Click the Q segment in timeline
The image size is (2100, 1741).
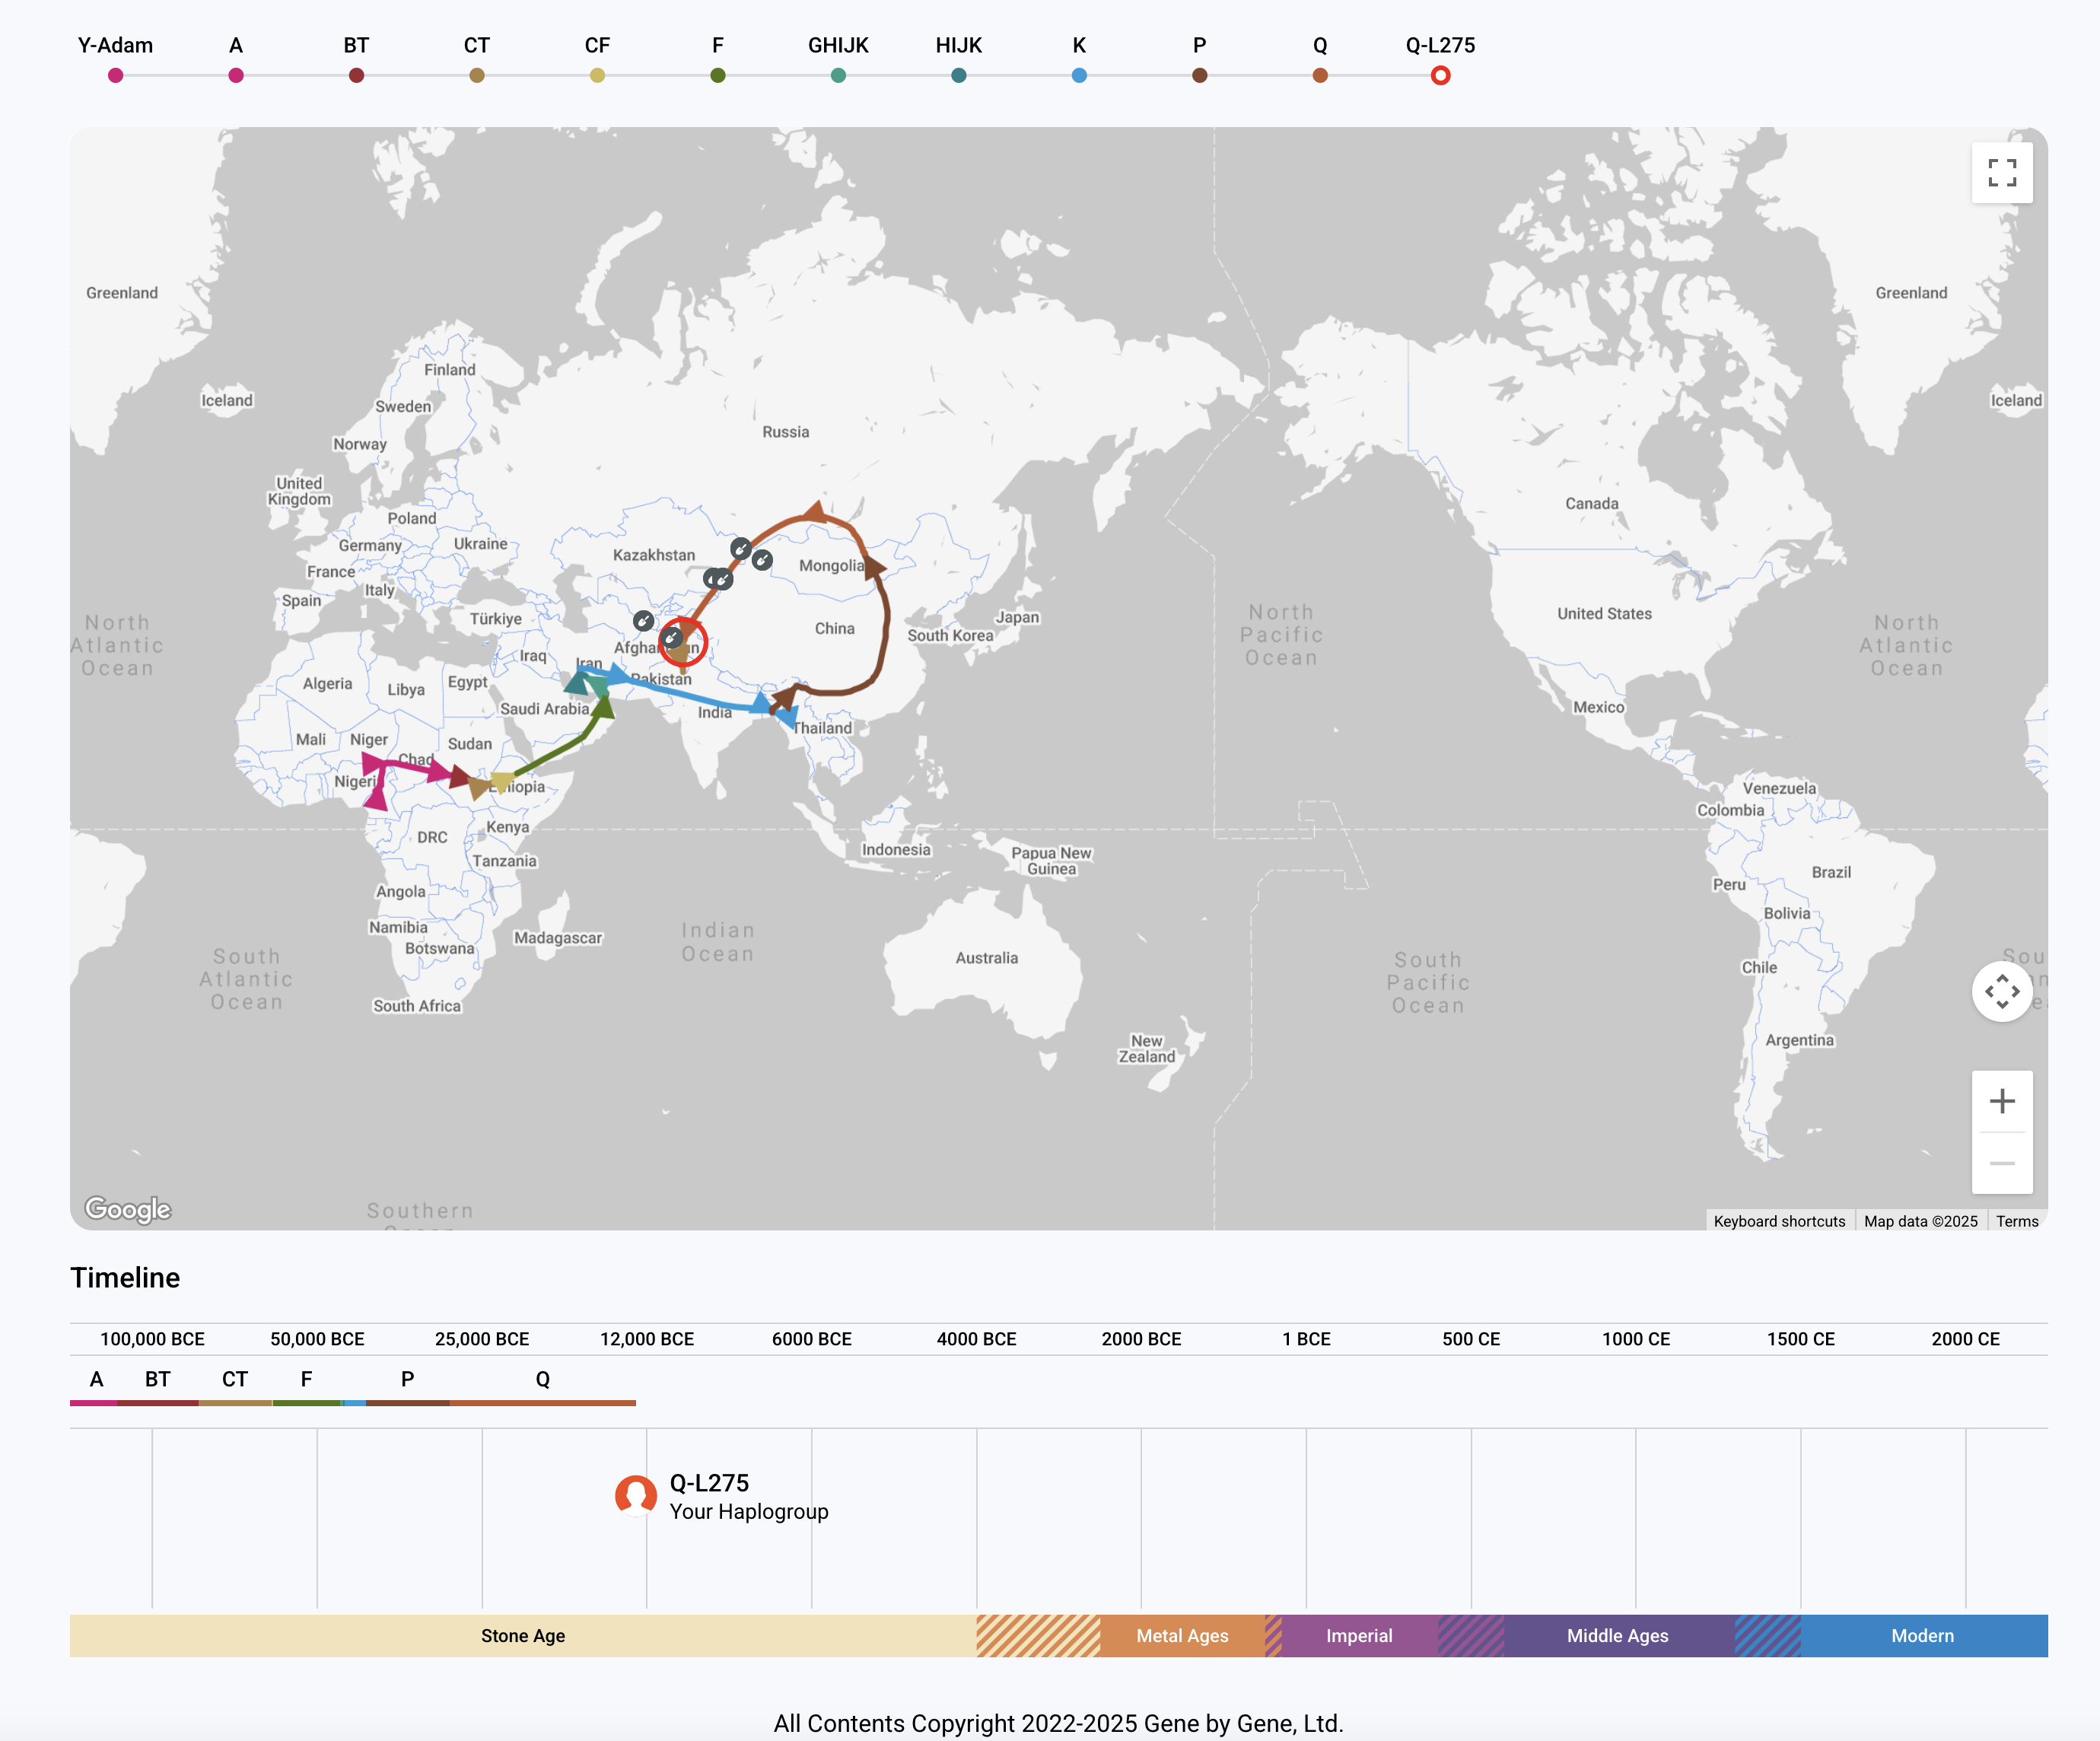[x=543, y=1402]
